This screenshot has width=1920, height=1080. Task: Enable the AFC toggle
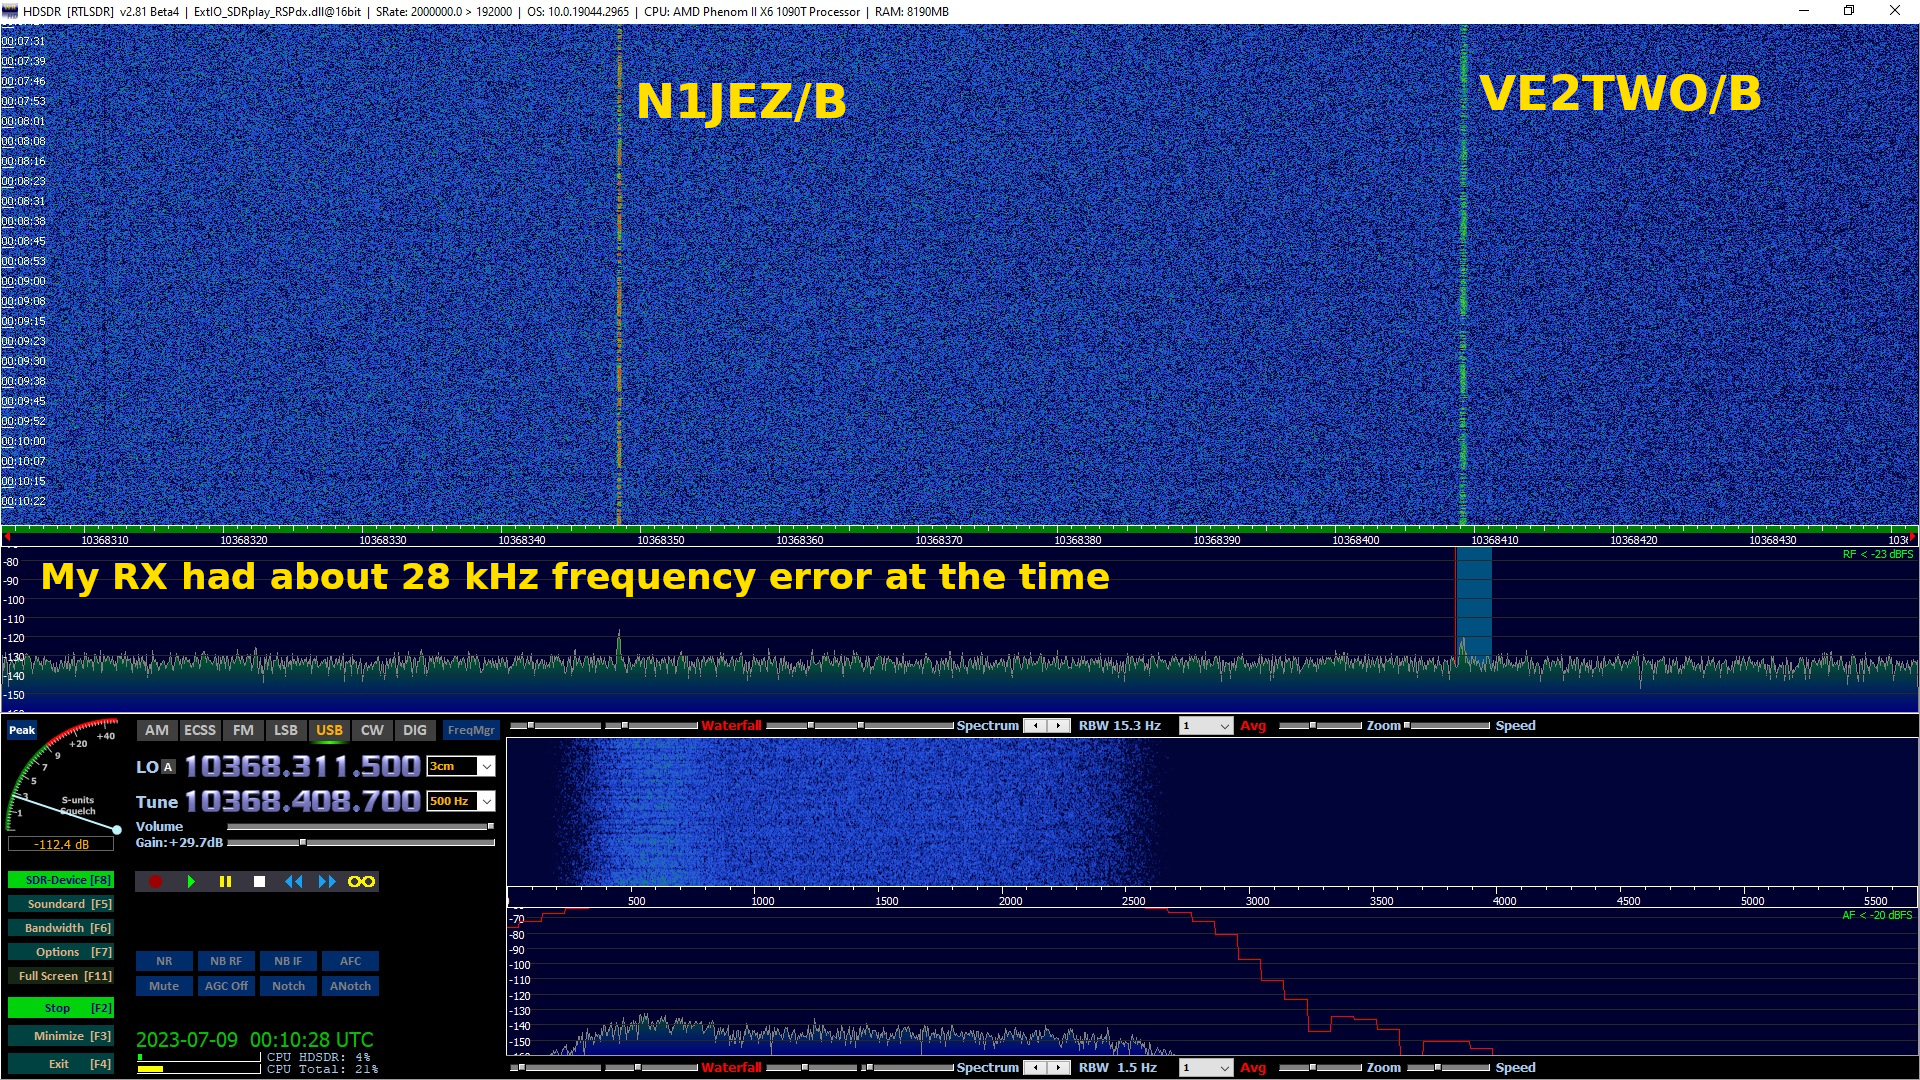350,961
